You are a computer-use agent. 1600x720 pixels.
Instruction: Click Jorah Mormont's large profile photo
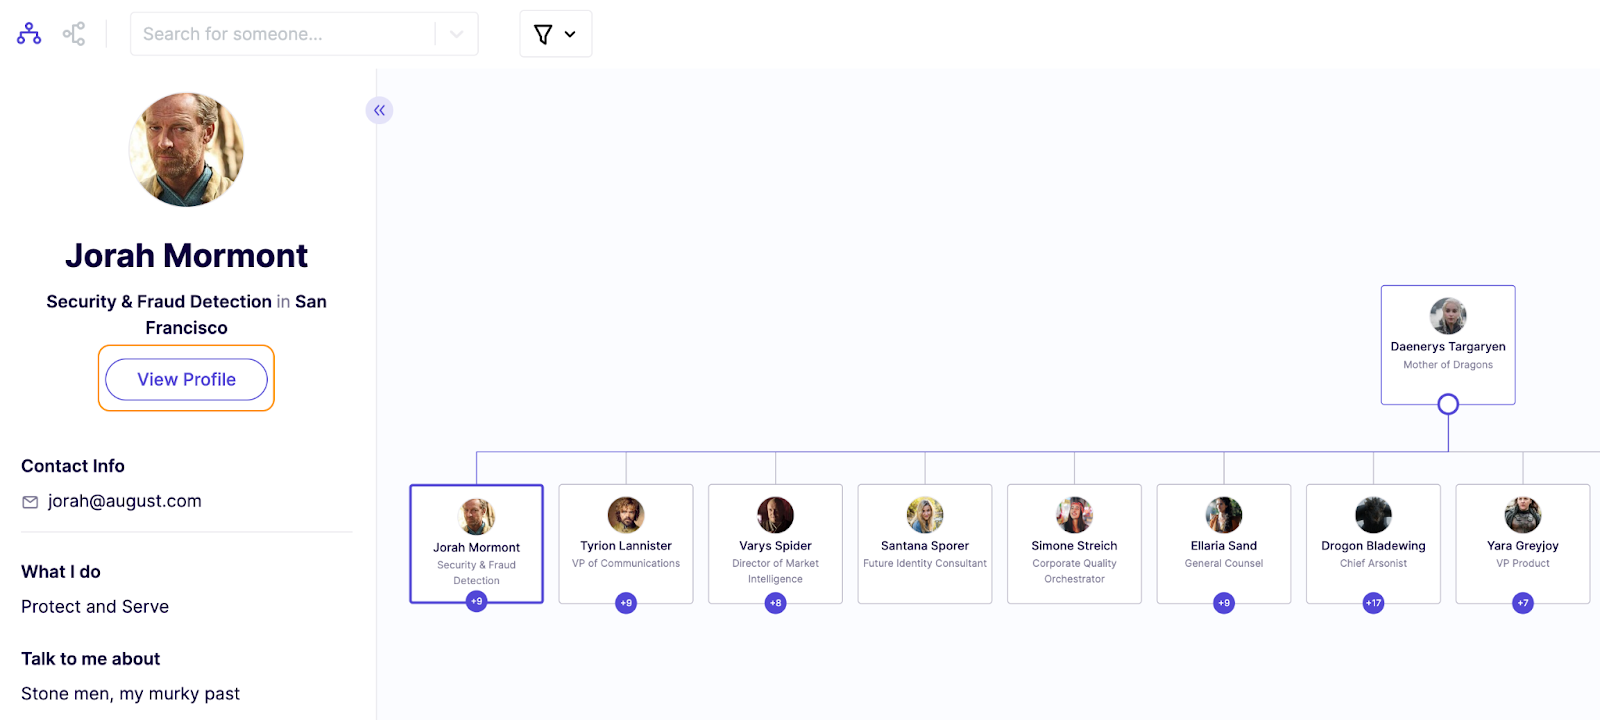[x=186, y=150]
